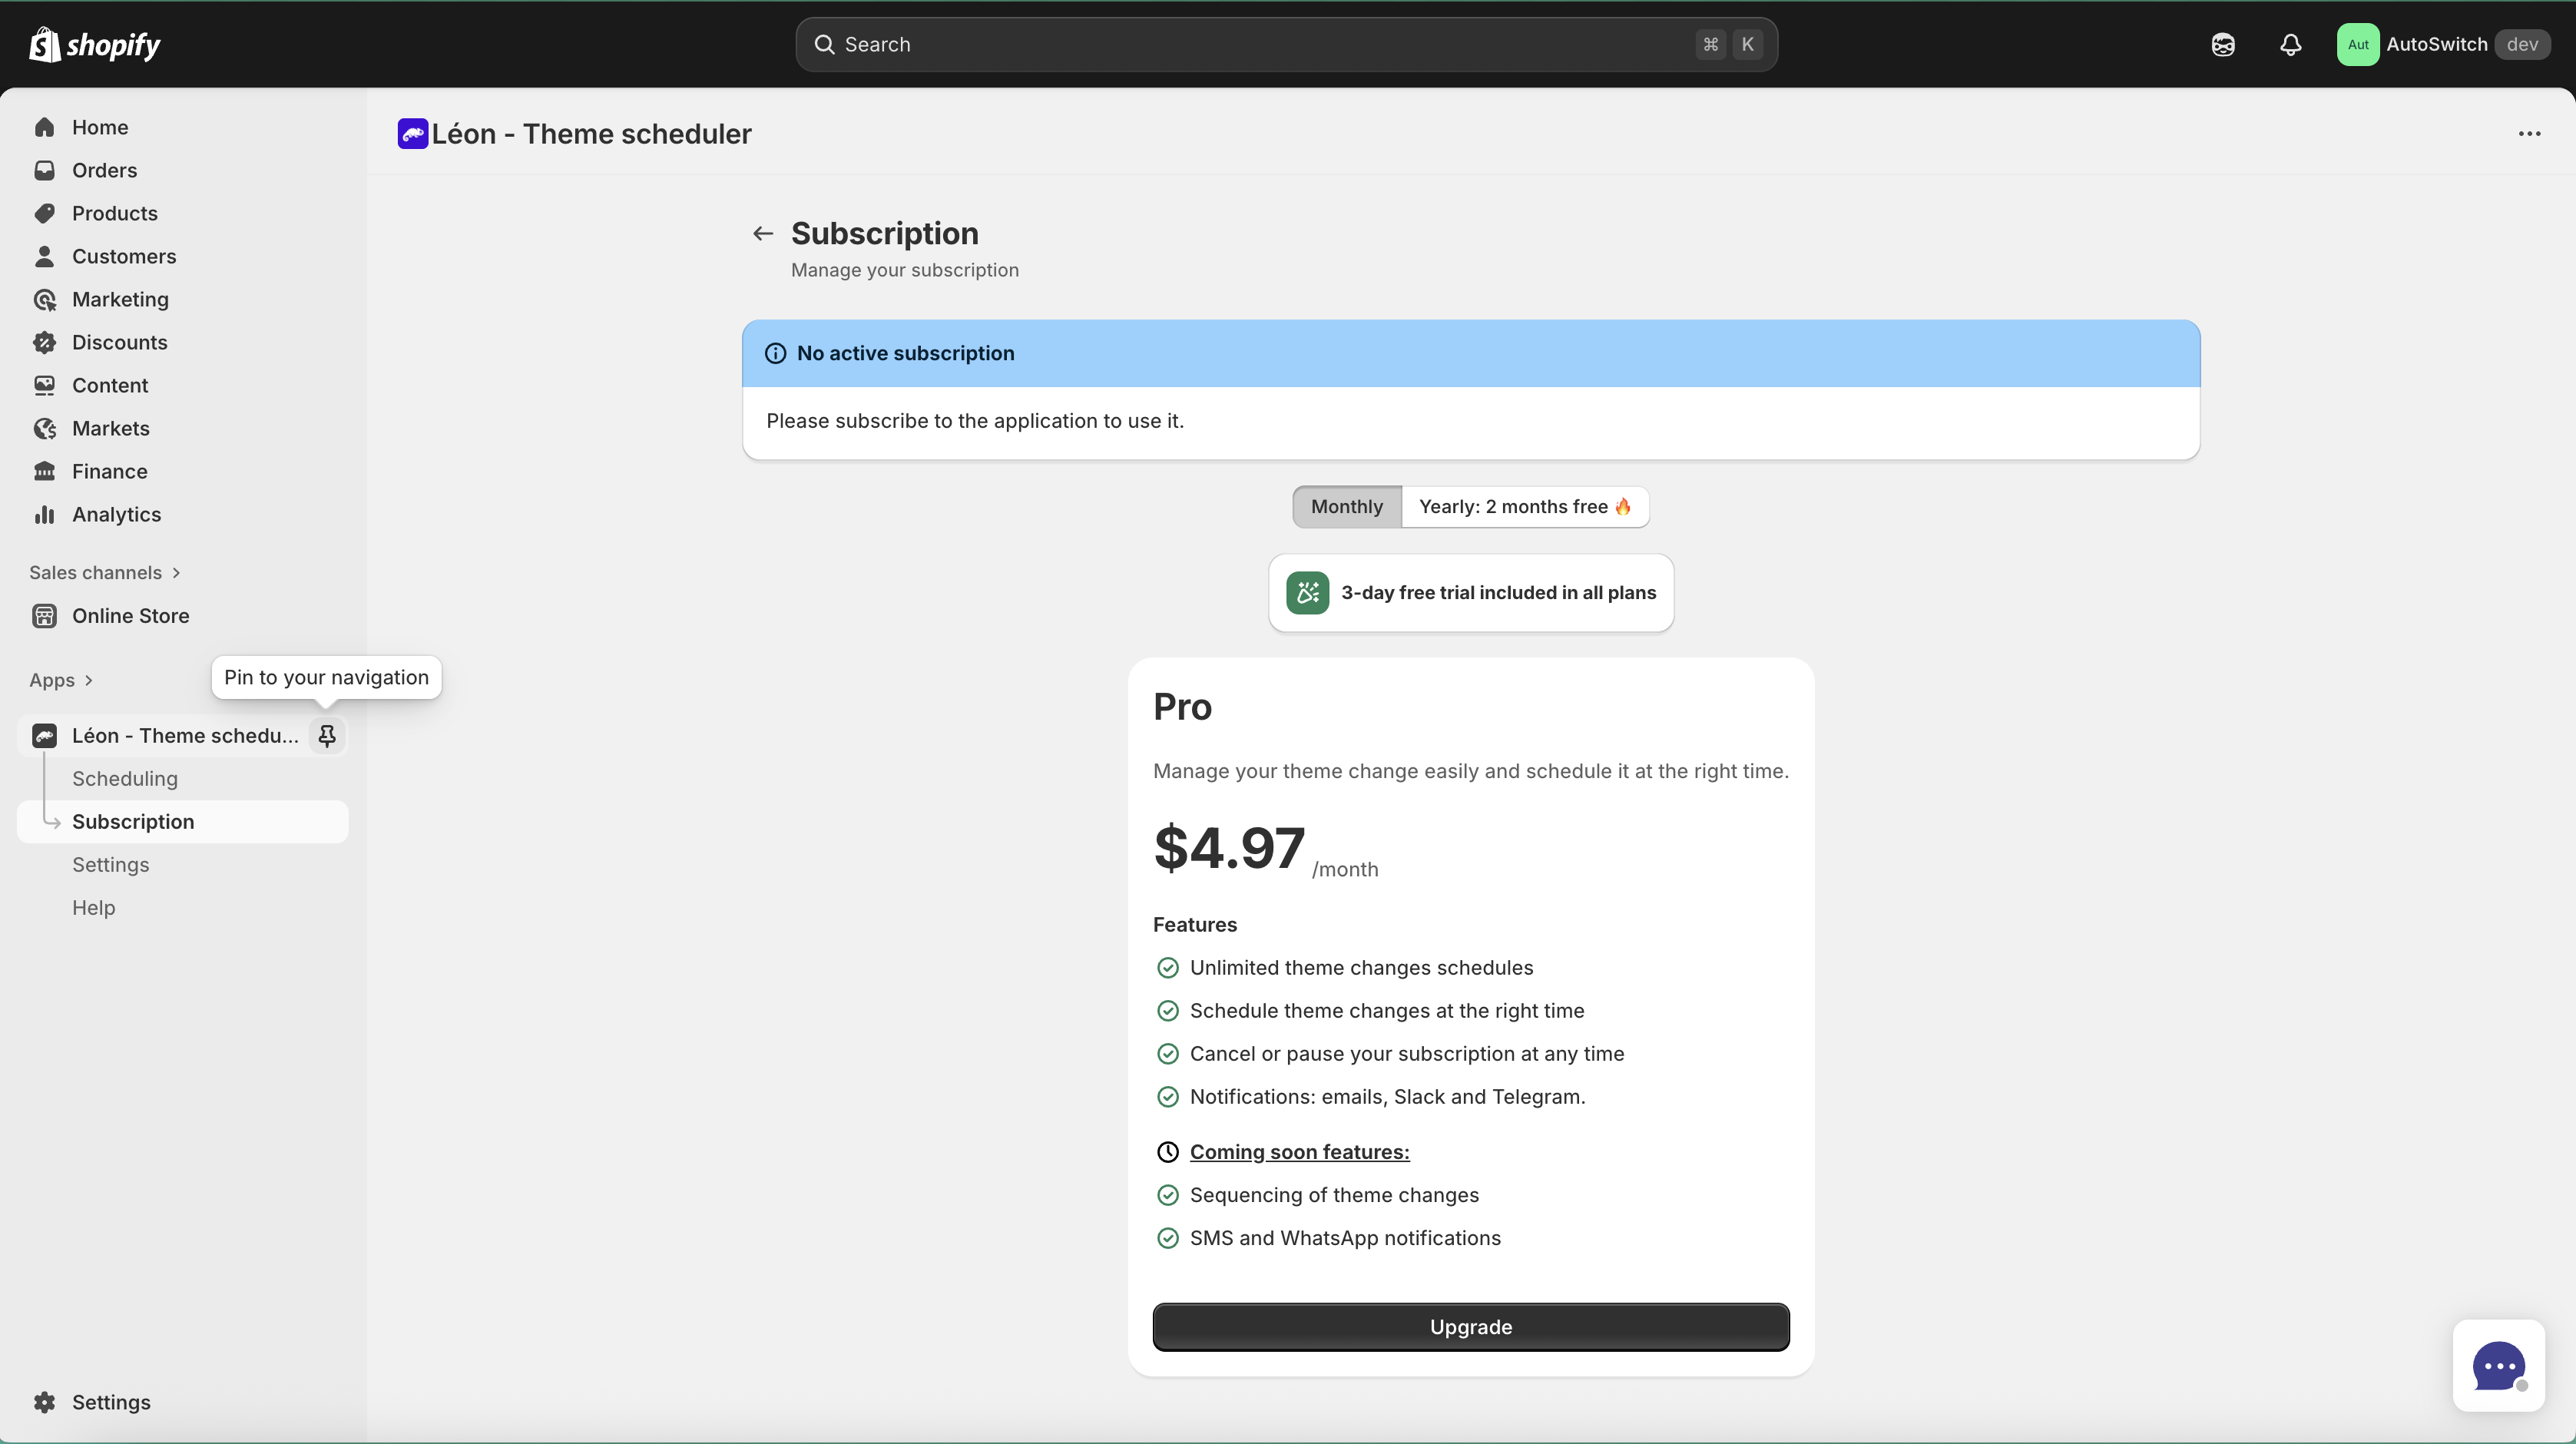Open the Coming soon features link
The height and width of the screenshot is (1444, 2576).
point(1298,1152)
